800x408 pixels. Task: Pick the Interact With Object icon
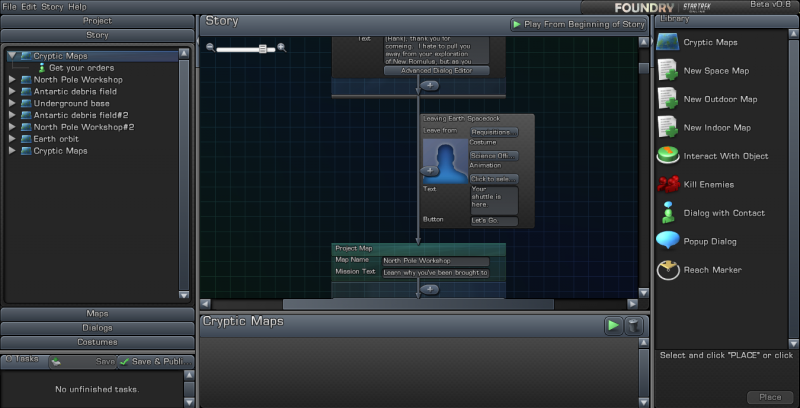pos(668,156)
